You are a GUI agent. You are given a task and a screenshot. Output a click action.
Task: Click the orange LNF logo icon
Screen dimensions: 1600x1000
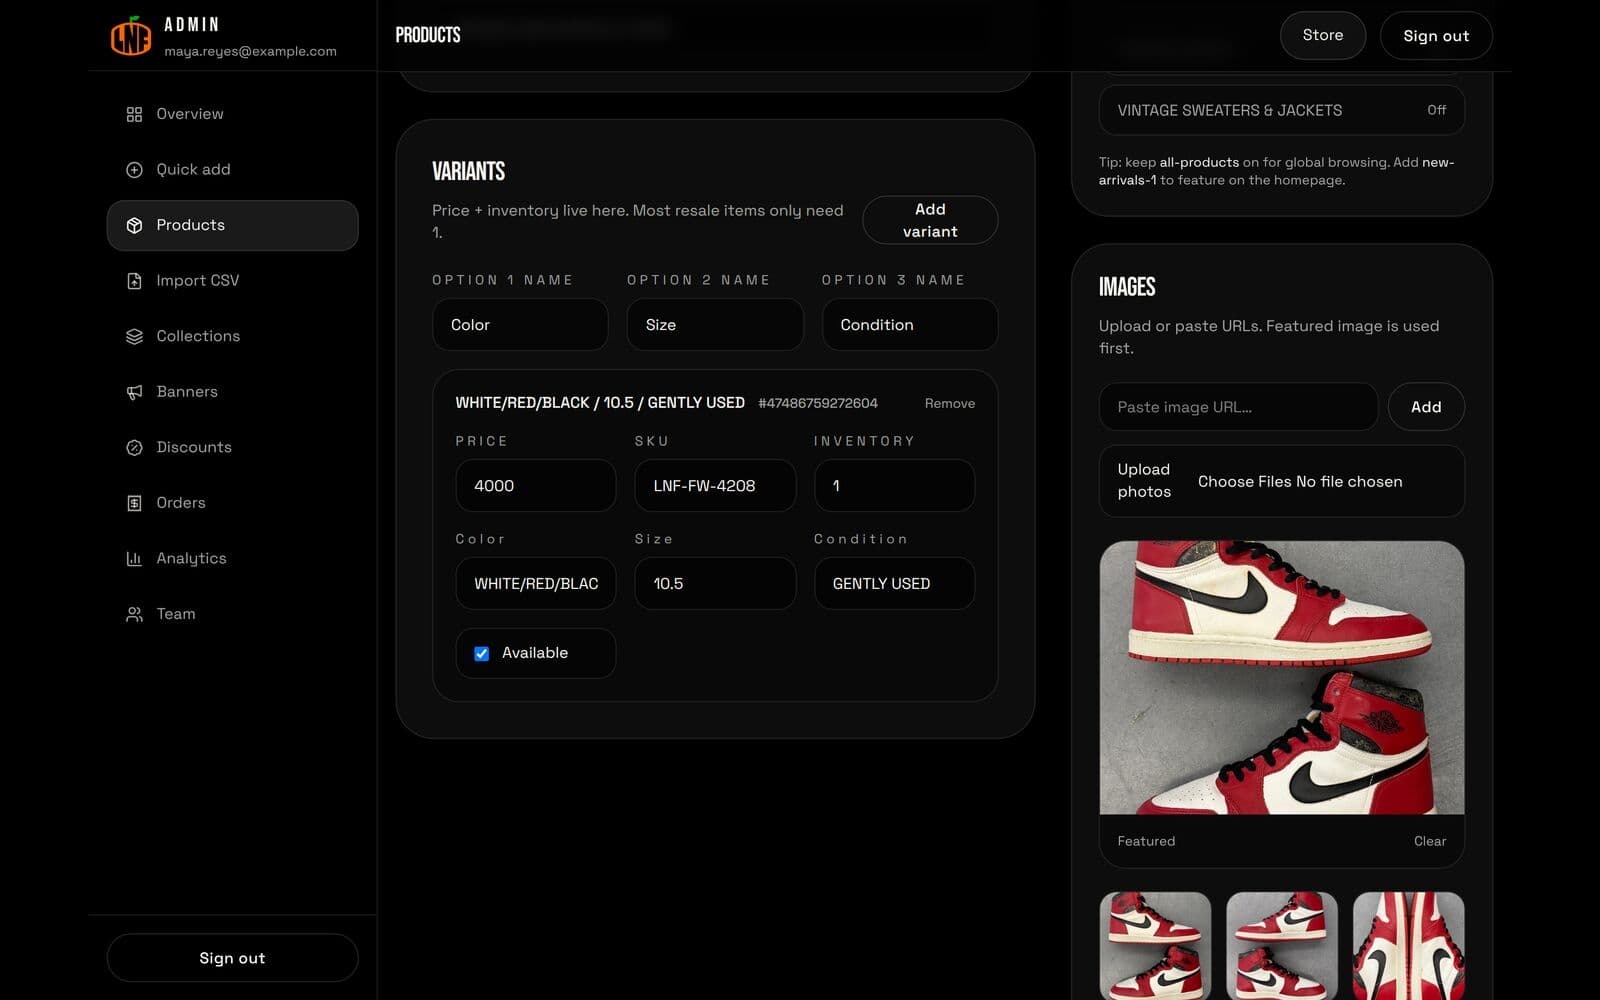[131, 36]
